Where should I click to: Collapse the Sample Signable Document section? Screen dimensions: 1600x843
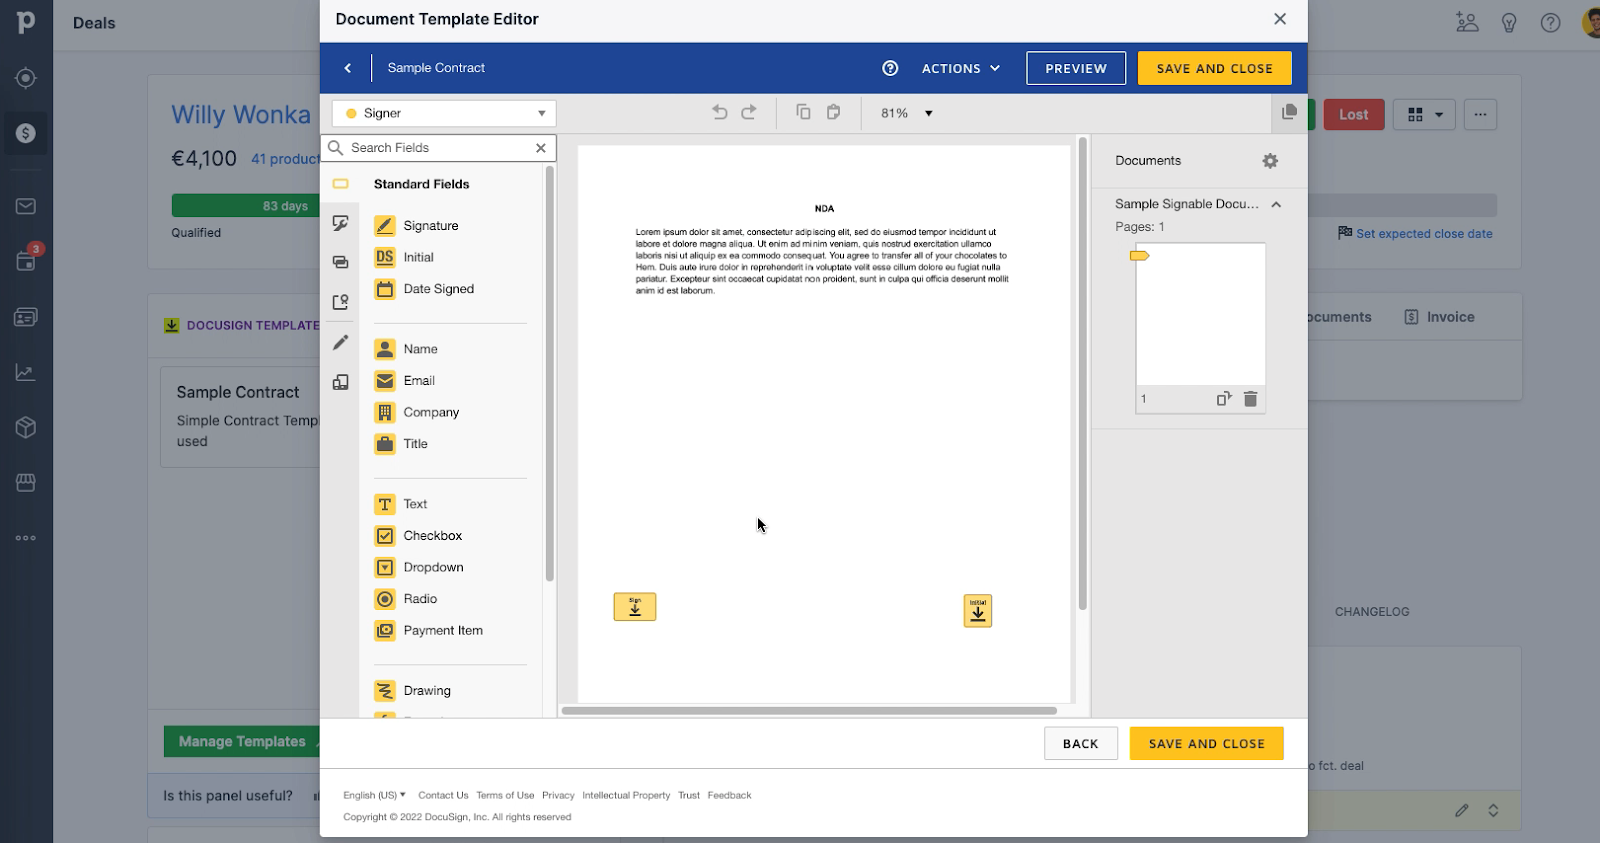point(1276,205)
